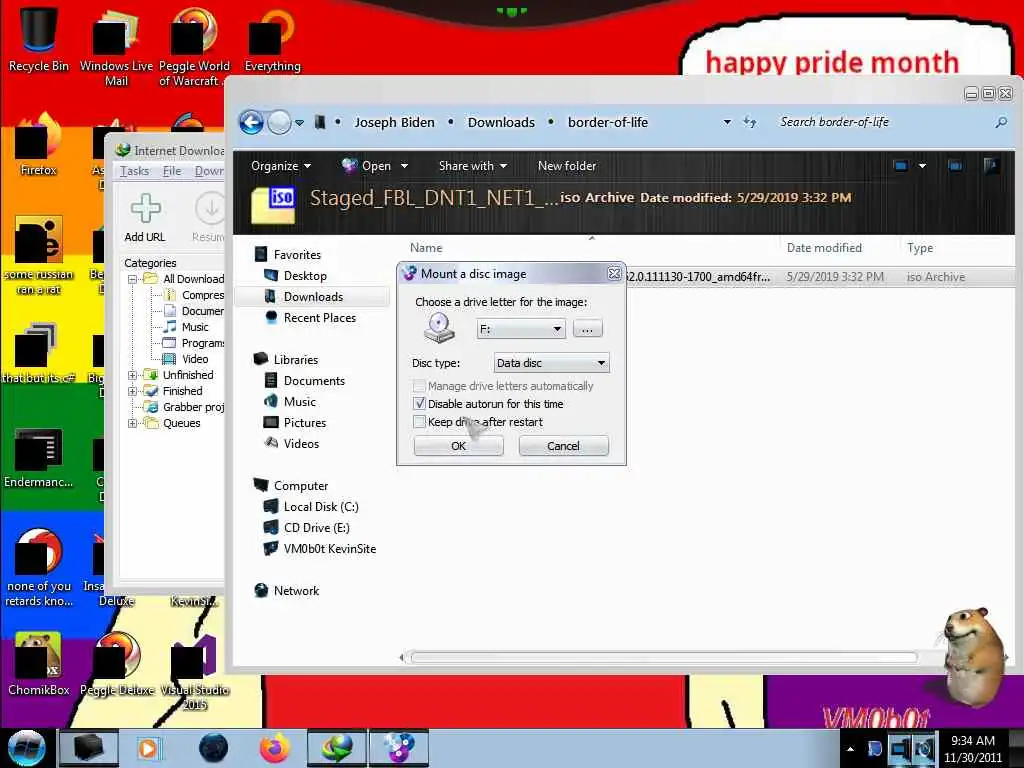Expand the Queues category in IDM
The height and width of the screenshot is (768, 1024).
(133, 423)
